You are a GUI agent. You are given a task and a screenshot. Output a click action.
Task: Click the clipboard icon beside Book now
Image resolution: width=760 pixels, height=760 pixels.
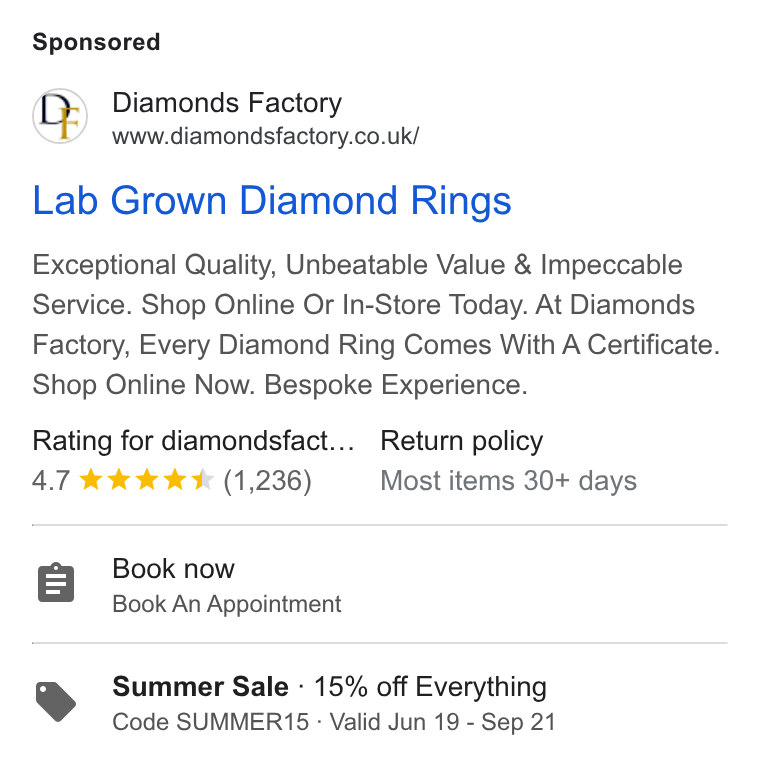[x=56, y=582]
